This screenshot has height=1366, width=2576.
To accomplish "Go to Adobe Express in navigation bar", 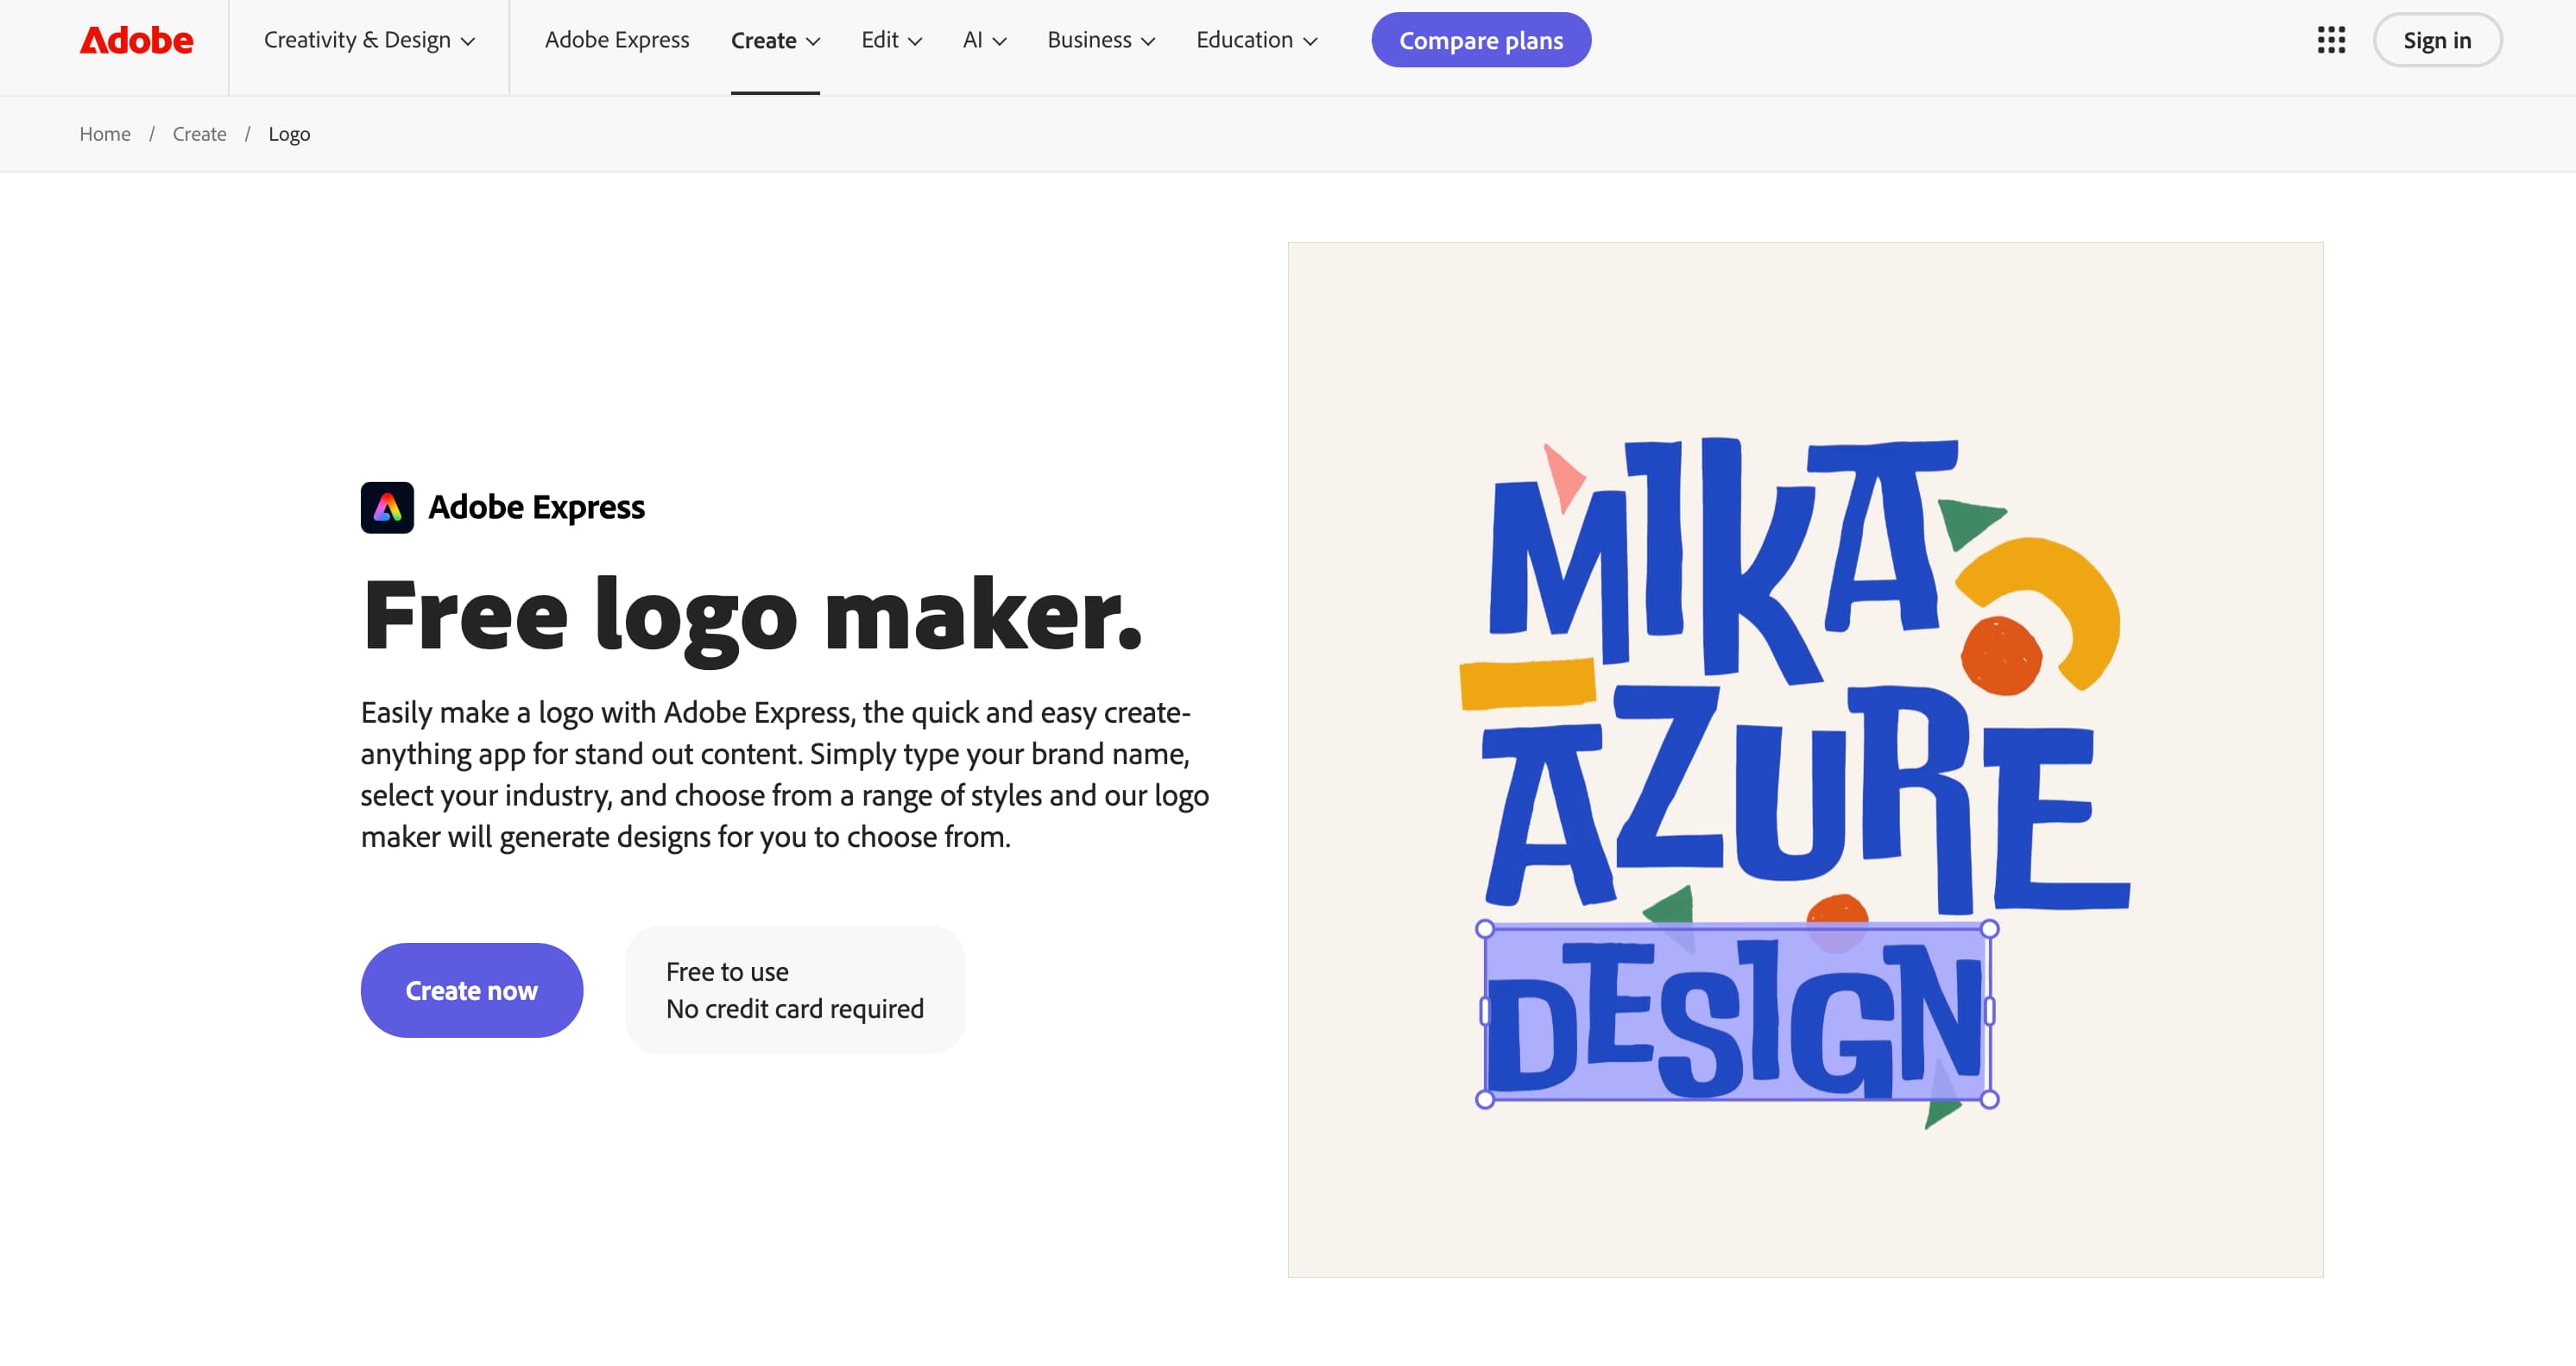I will point(617,40).
